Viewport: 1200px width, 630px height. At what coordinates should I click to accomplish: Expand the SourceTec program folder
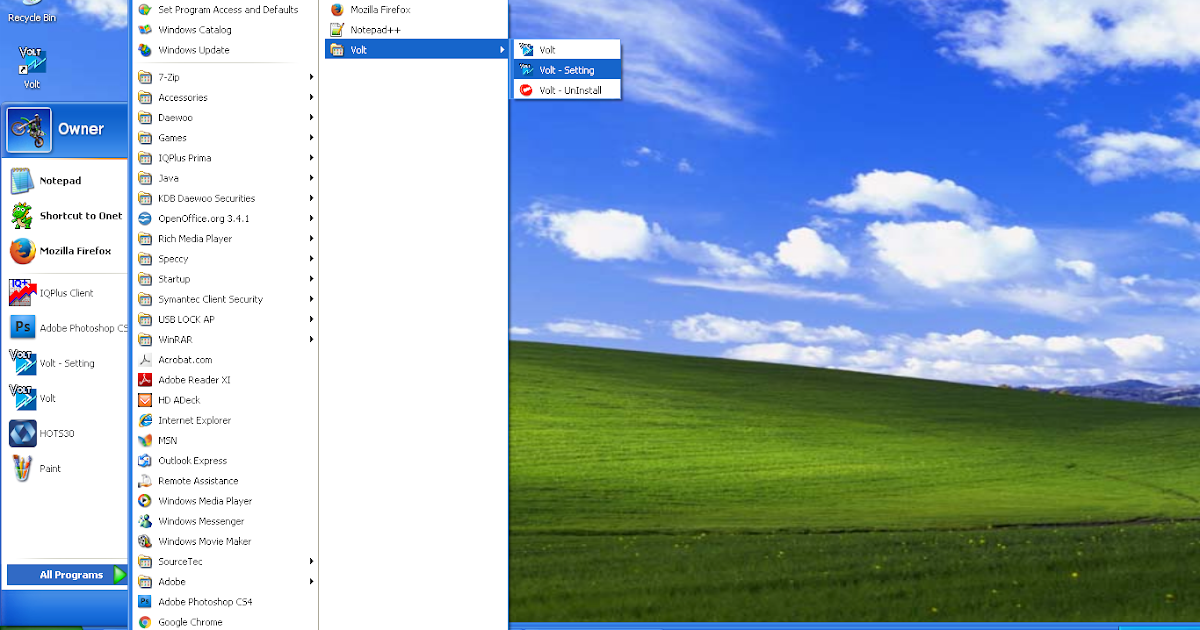(x=225, y=561)
